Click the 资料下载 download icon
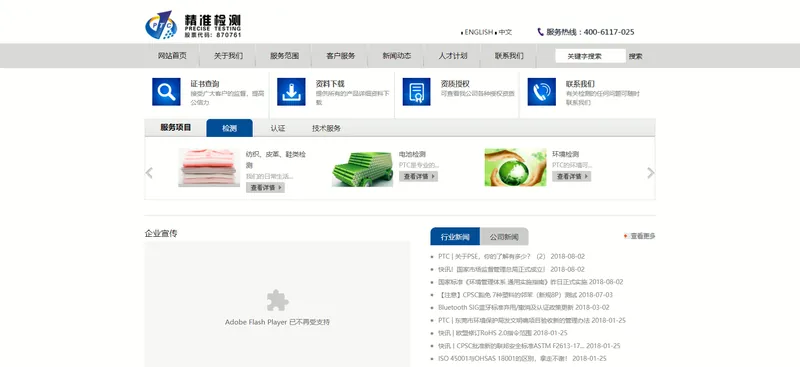 [291, 92]
